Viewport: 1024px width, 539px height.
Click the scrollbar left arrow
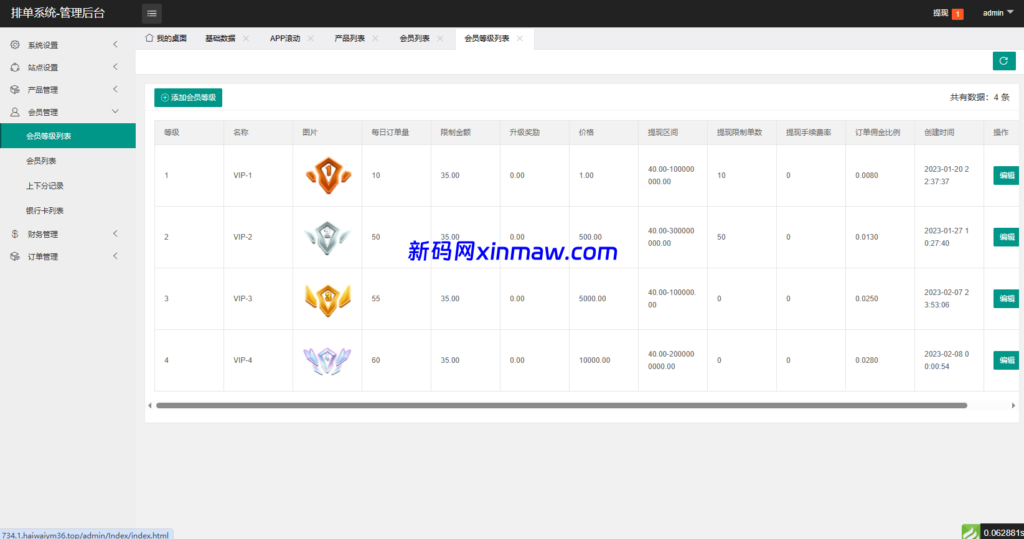(x=150, y=406)
